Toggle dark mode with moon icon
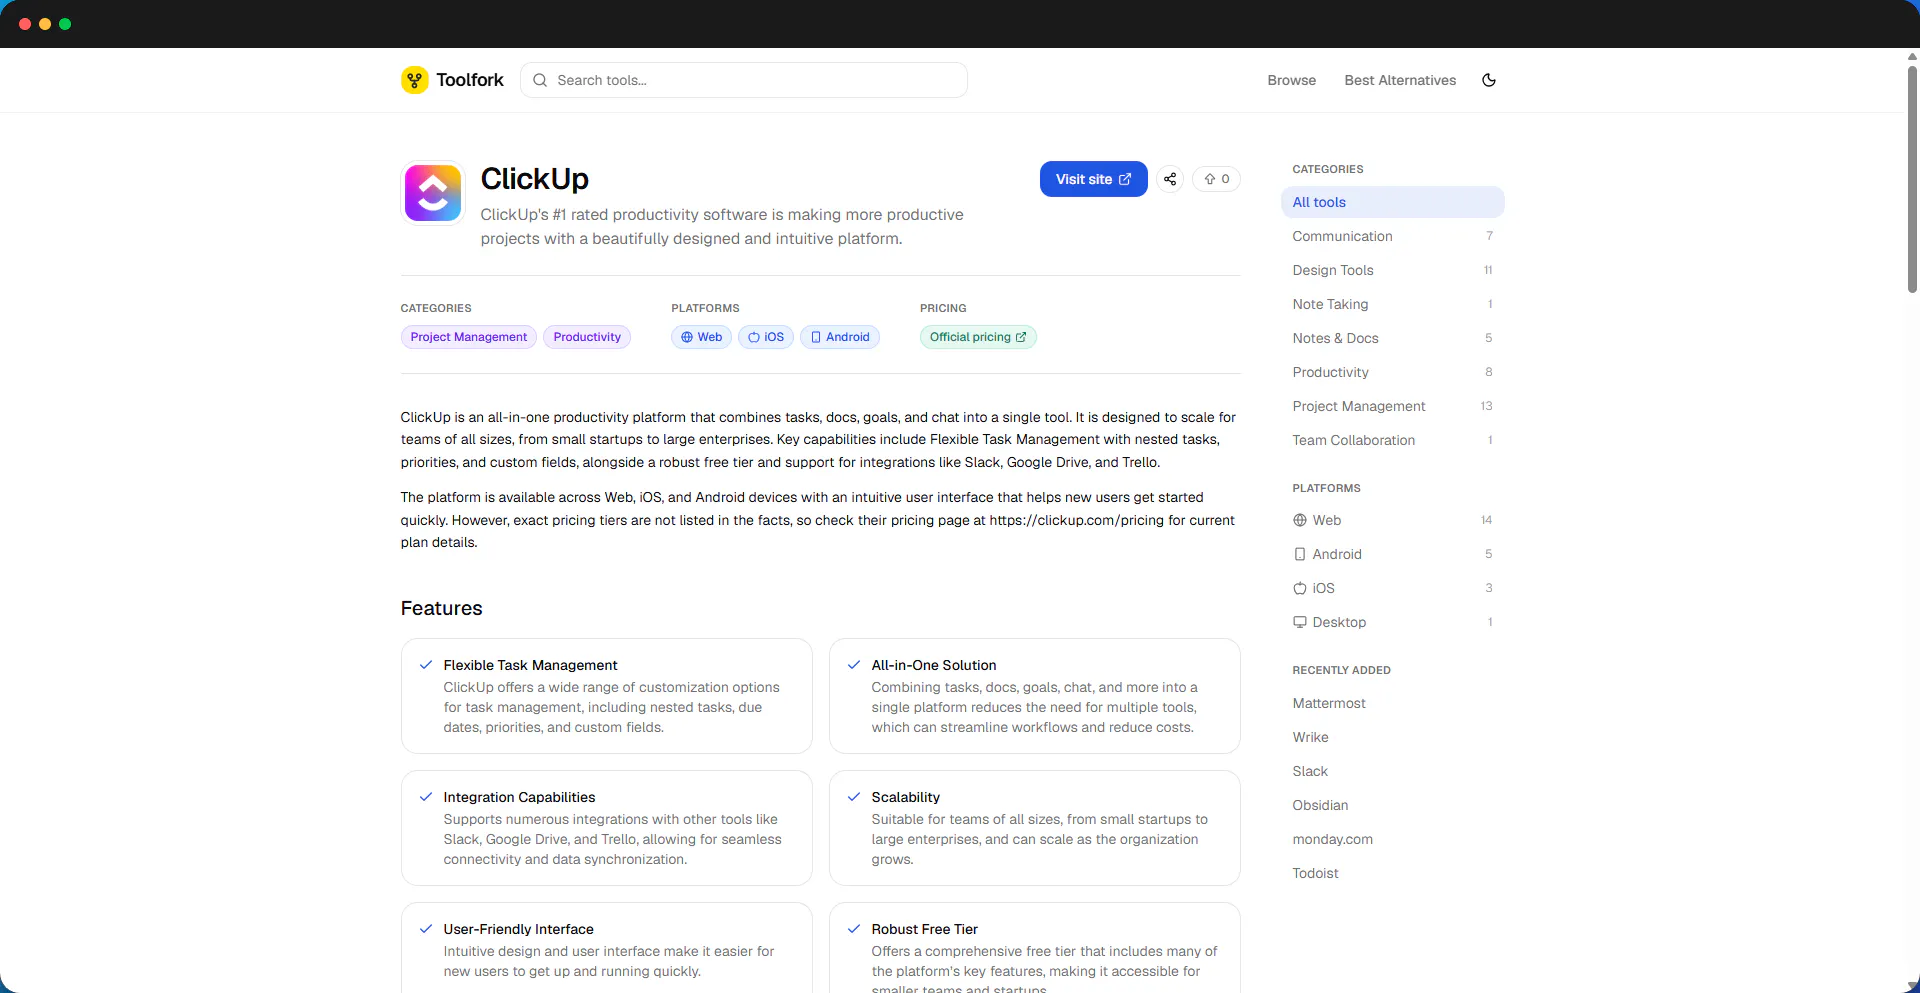Screen dimensions: 1920x993 click(1489, 80)
